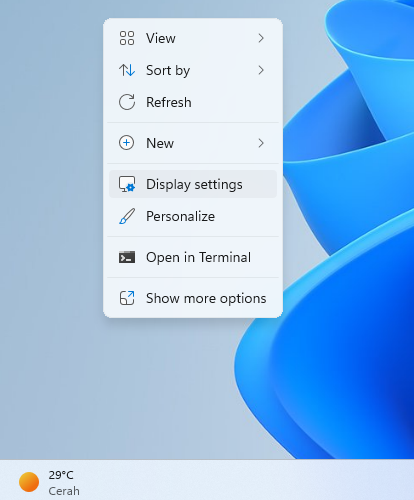
Task: Click the circular Refresh icon
Action: 127,102
